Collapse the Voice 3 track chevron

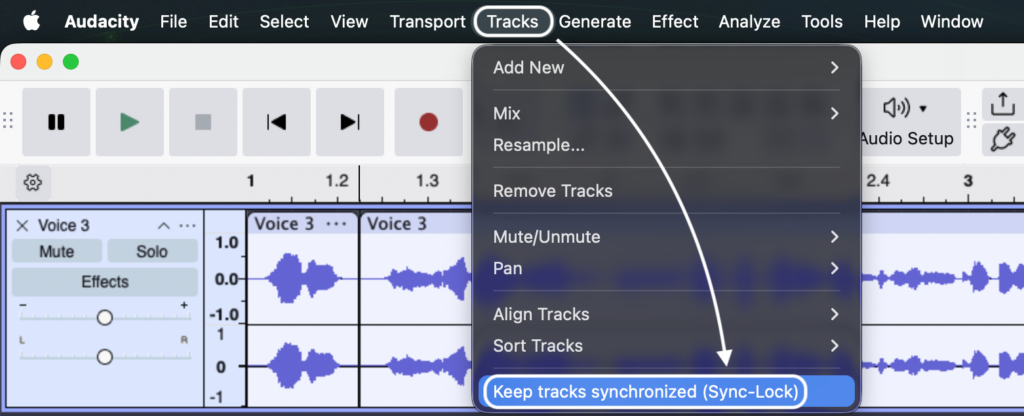click(164, 225)
